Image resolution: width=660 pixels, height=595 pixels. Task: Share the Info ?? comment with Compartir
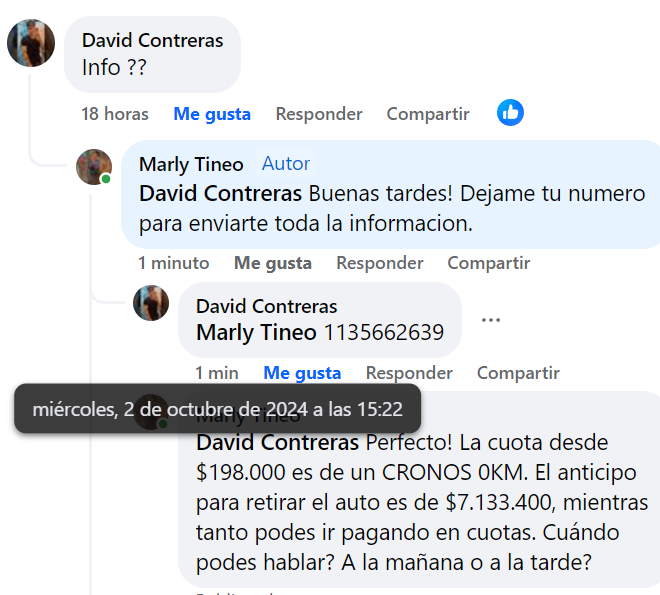coord(428,114)
